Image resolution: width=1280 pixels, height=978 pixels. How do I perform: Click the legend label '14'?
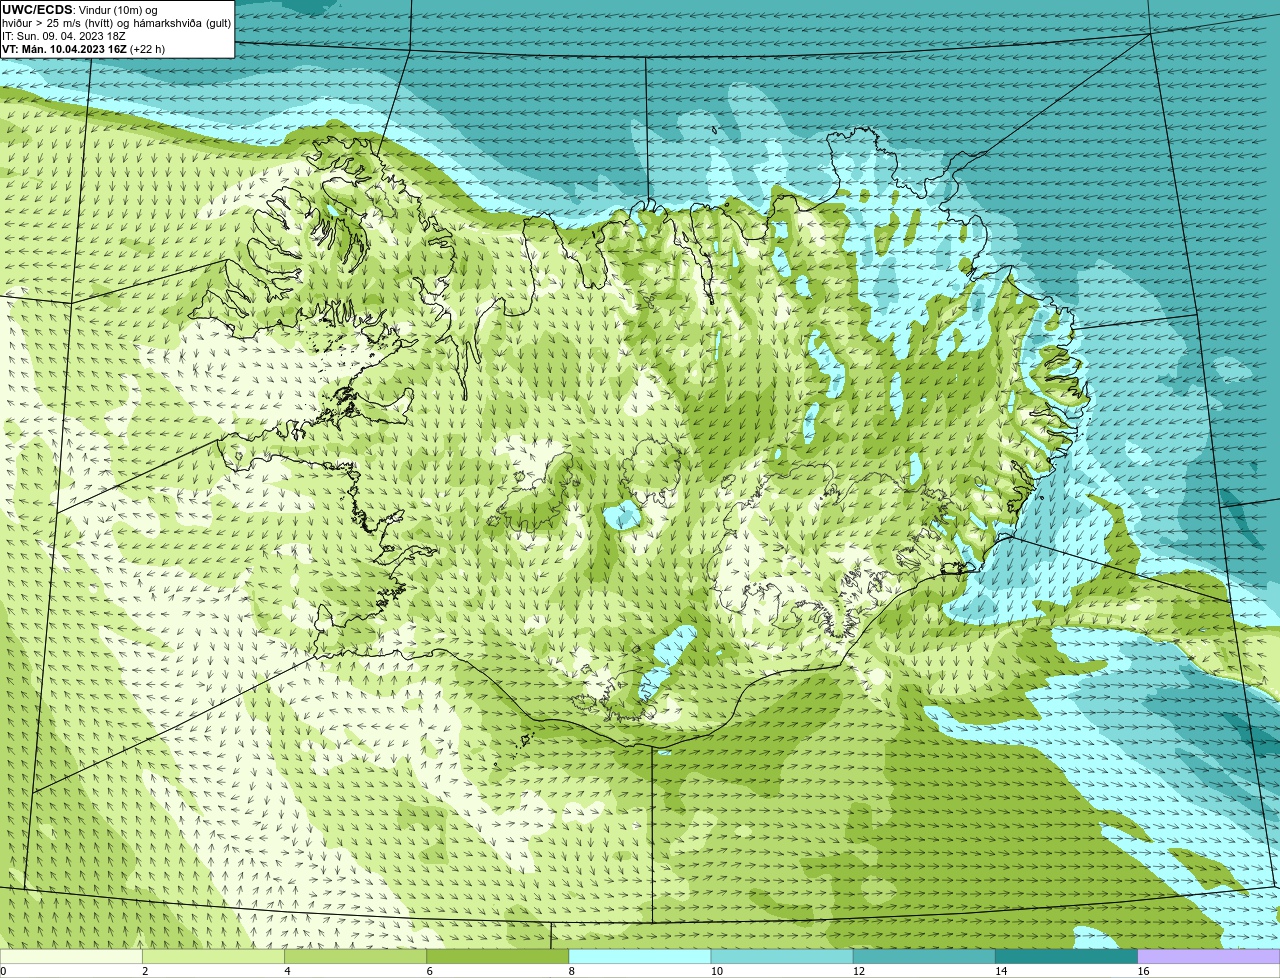pos(1001,971)
